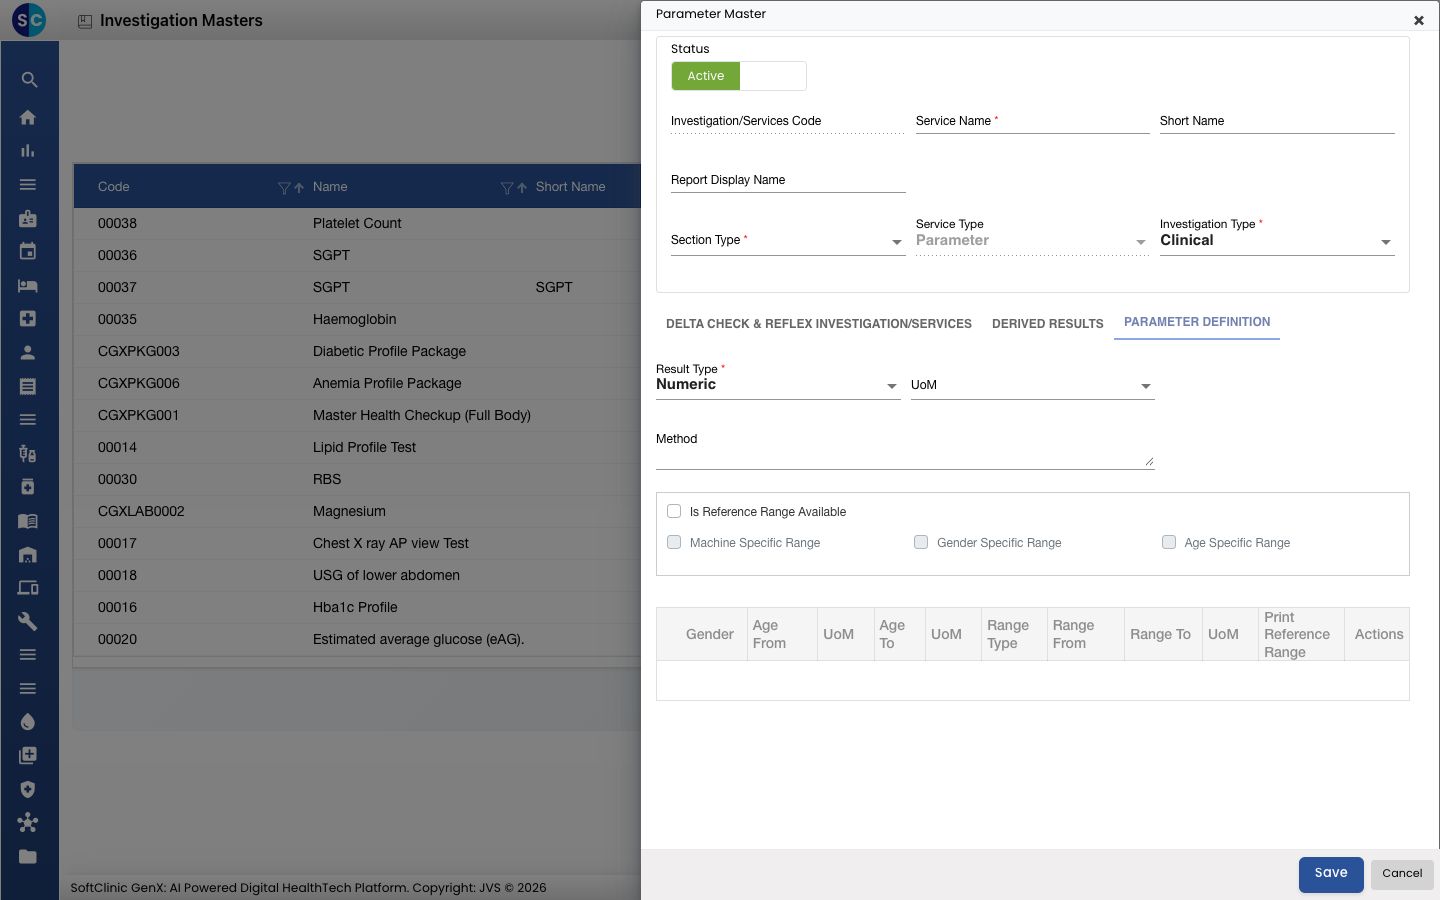Open the bar chart dashboard icon
This screenshot has width=1440, height=900.
click(x=28, y=151)
